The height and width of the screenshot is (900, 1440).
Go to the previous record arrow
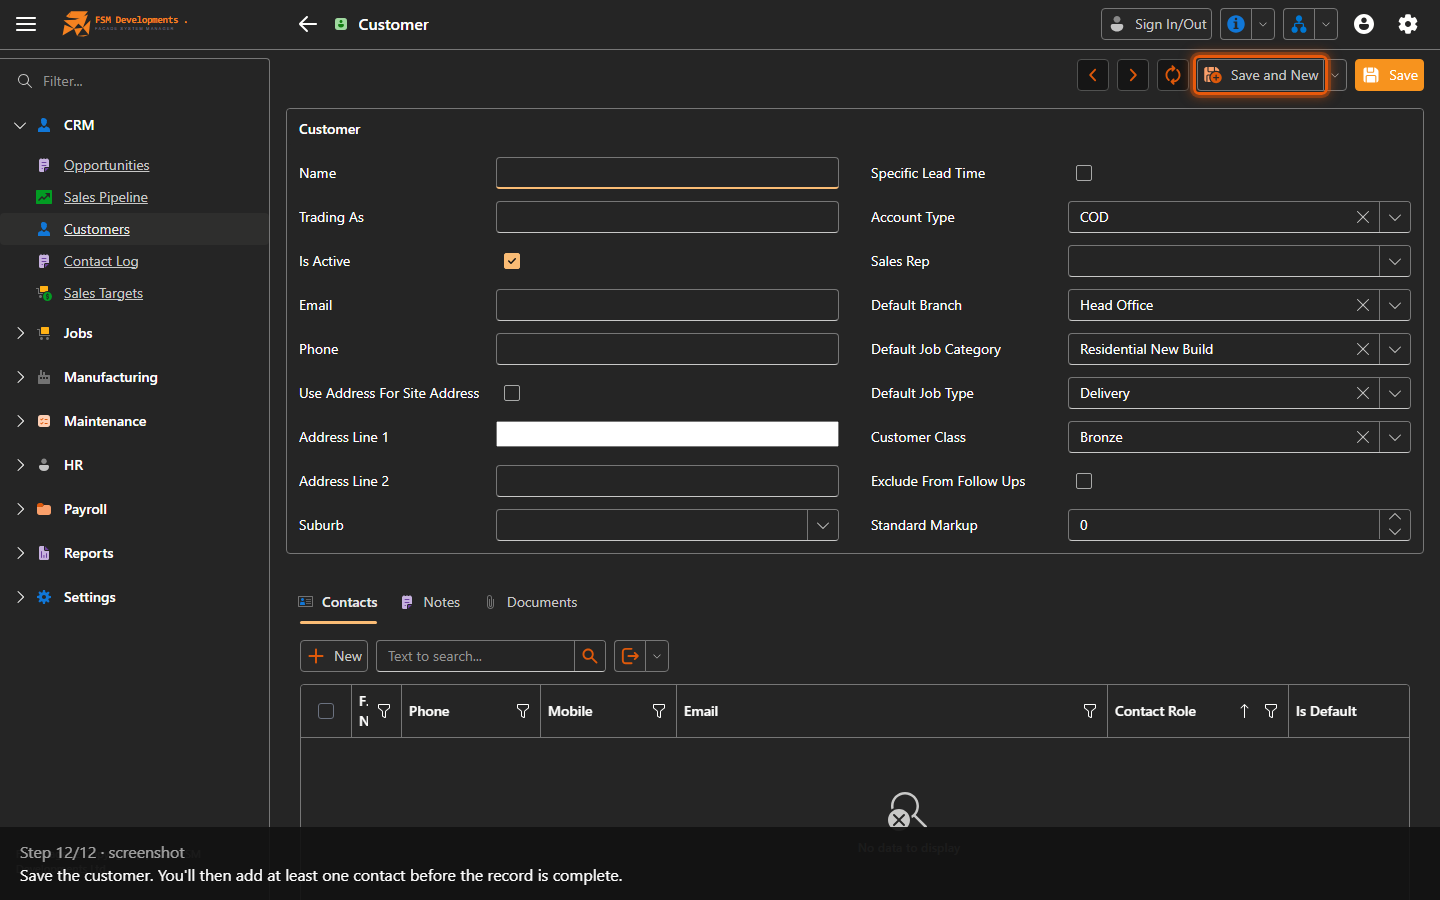(x=1093, y=75)
